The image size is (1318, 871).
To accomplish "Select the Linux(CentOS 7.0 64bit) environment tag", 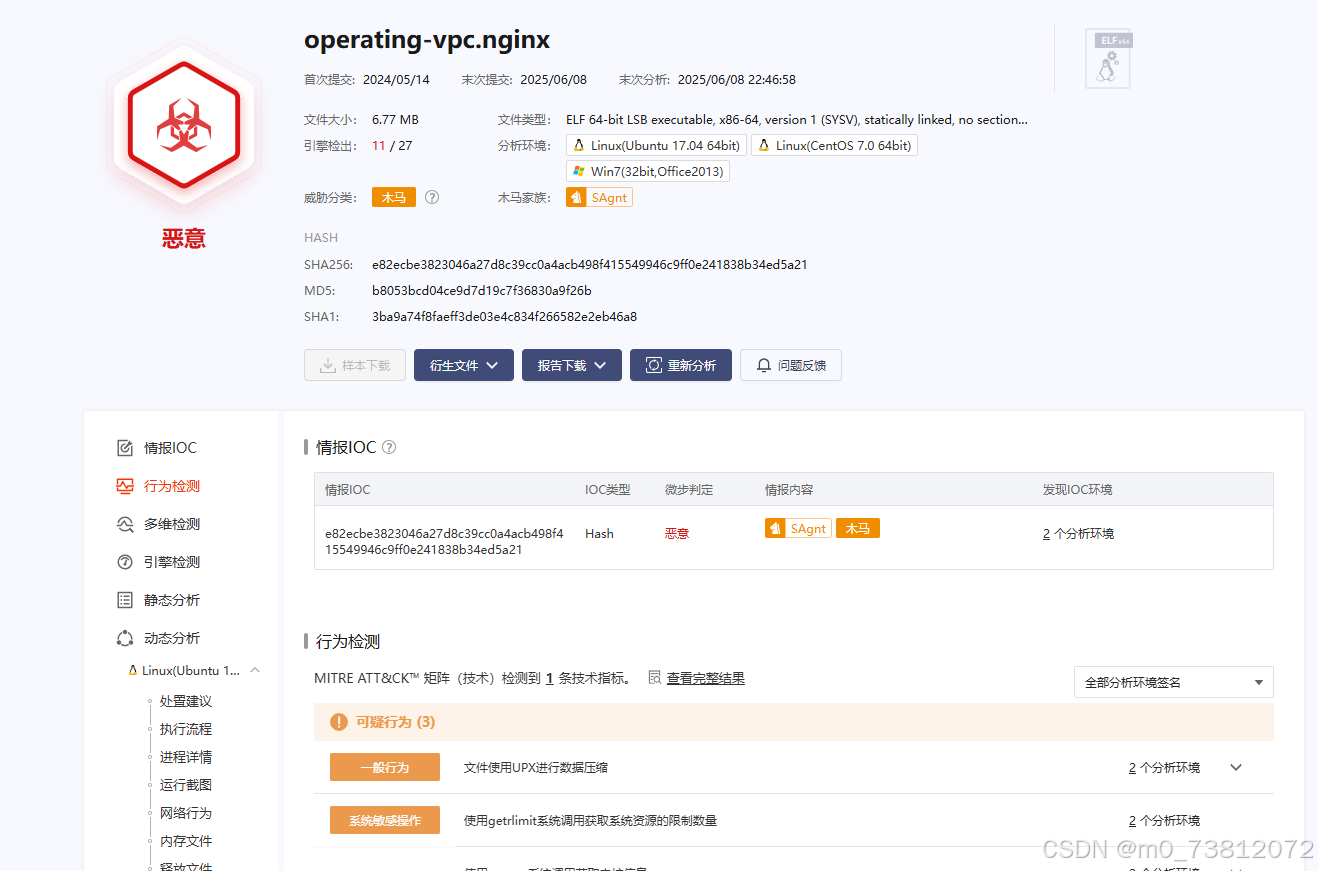I will (834, 146).
